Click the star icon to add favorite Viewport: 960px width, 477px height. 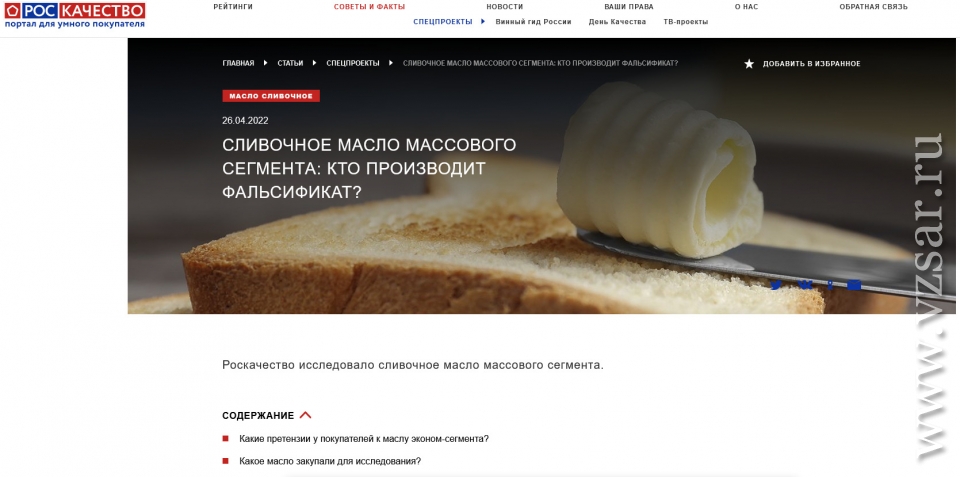749,64
